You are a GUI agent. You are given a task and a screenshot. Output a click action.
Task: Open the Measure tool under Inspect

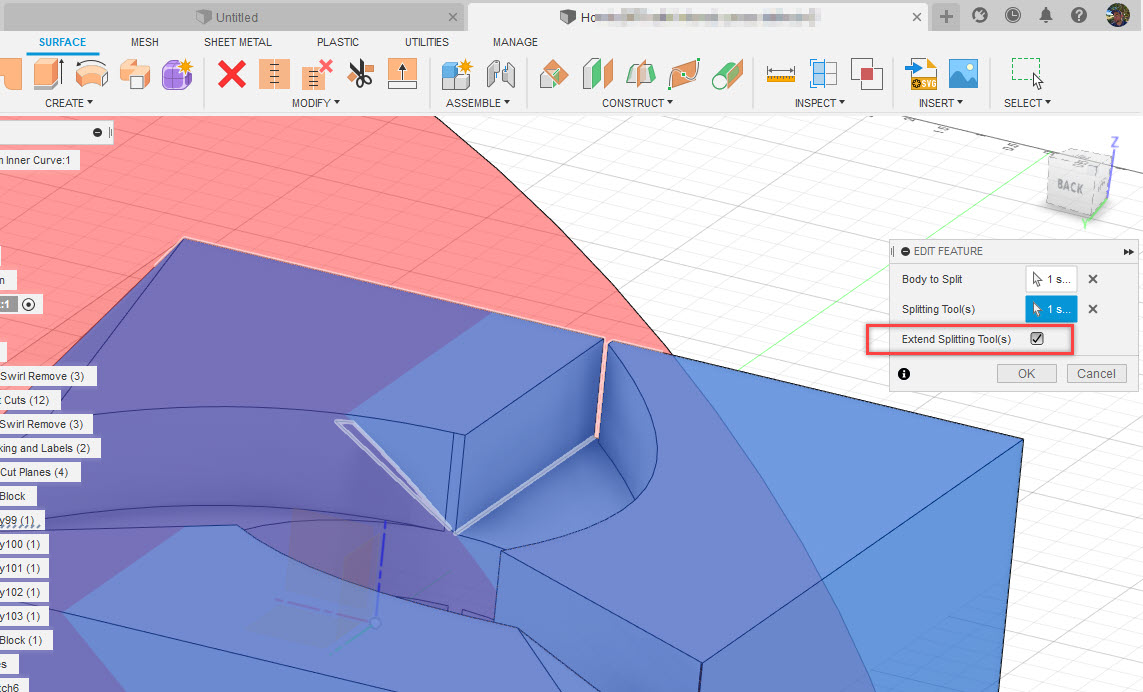click(x=780, y=75)
